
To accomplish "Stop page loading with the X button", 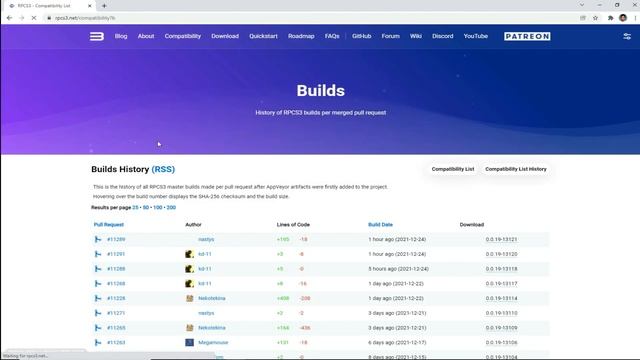I will [34, 18].
